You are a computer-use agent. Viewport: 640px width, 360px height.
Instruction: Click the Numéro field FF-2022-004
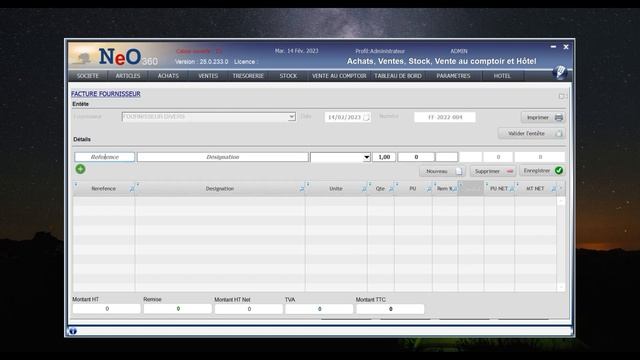445,117
